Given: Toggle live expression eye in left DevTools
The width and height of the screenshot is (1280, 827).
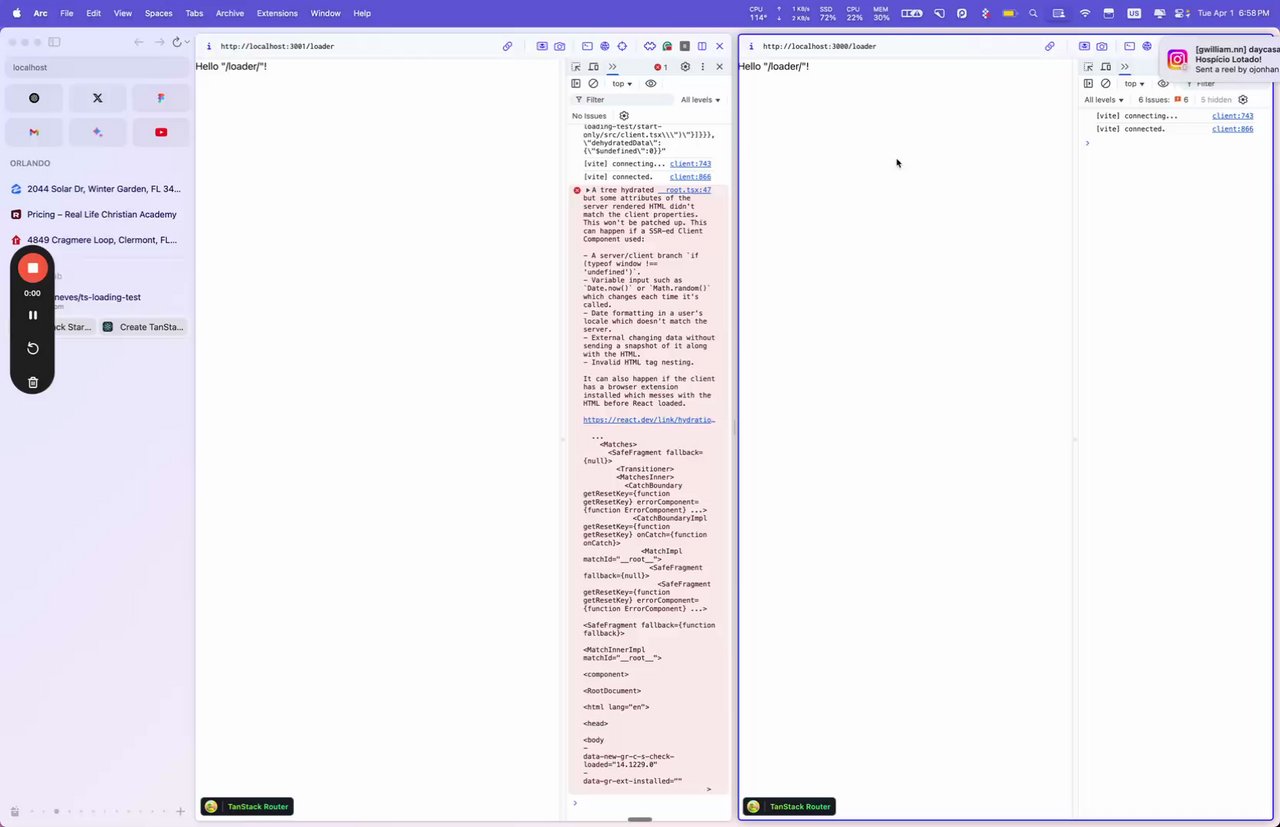Looking at the screenshot, I should [651, 84].
